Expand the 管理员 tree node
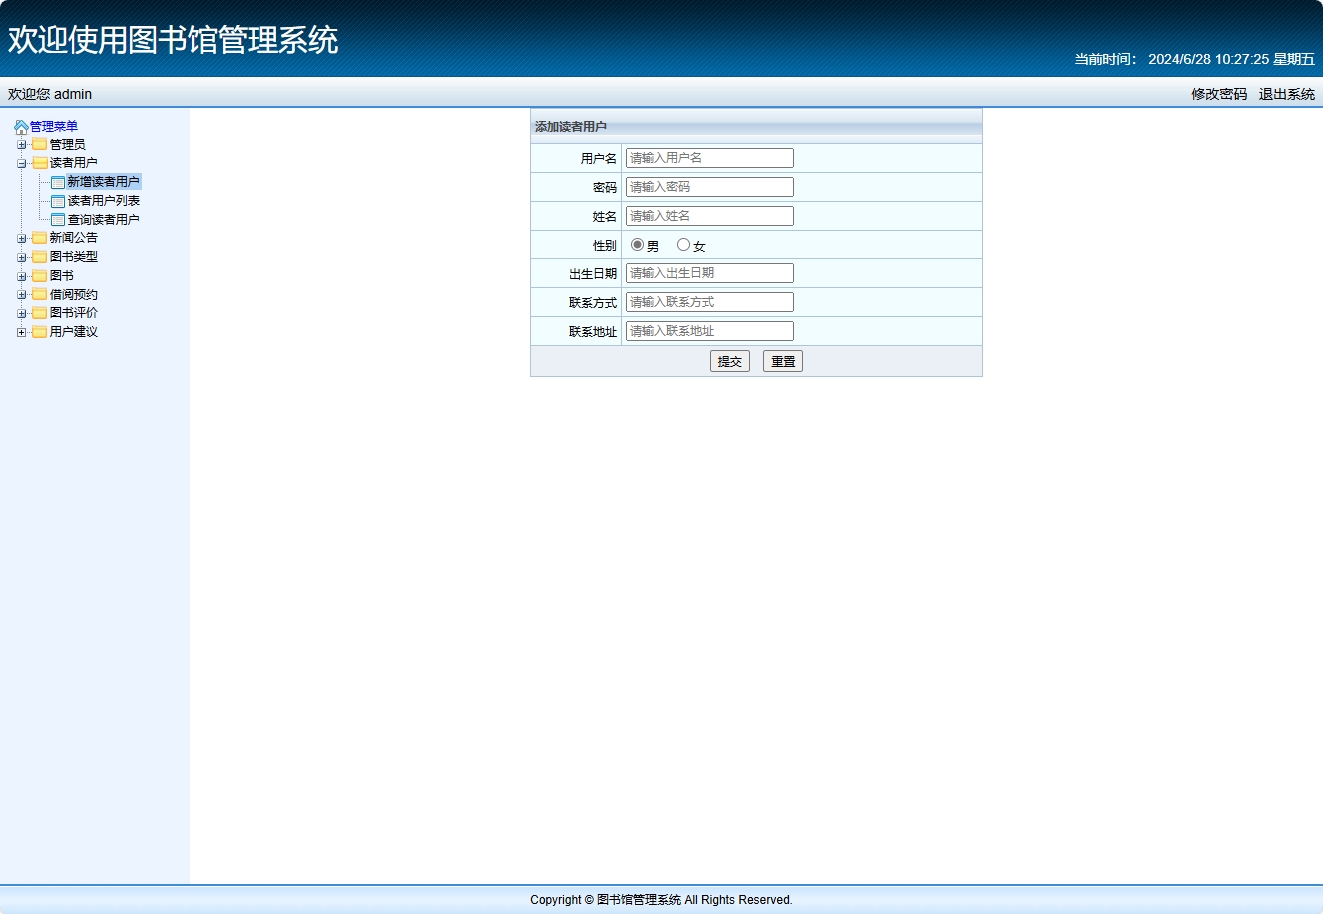1323x914 pixels. coord(22,144)
